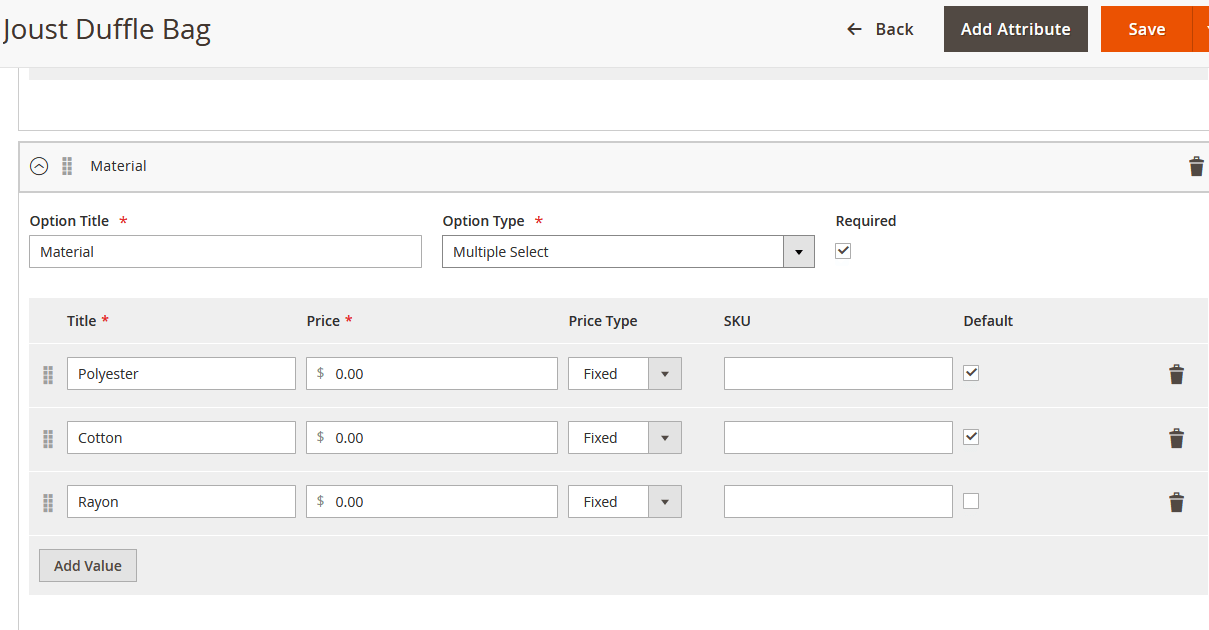Save the product changes

[x=1146, y=29]
